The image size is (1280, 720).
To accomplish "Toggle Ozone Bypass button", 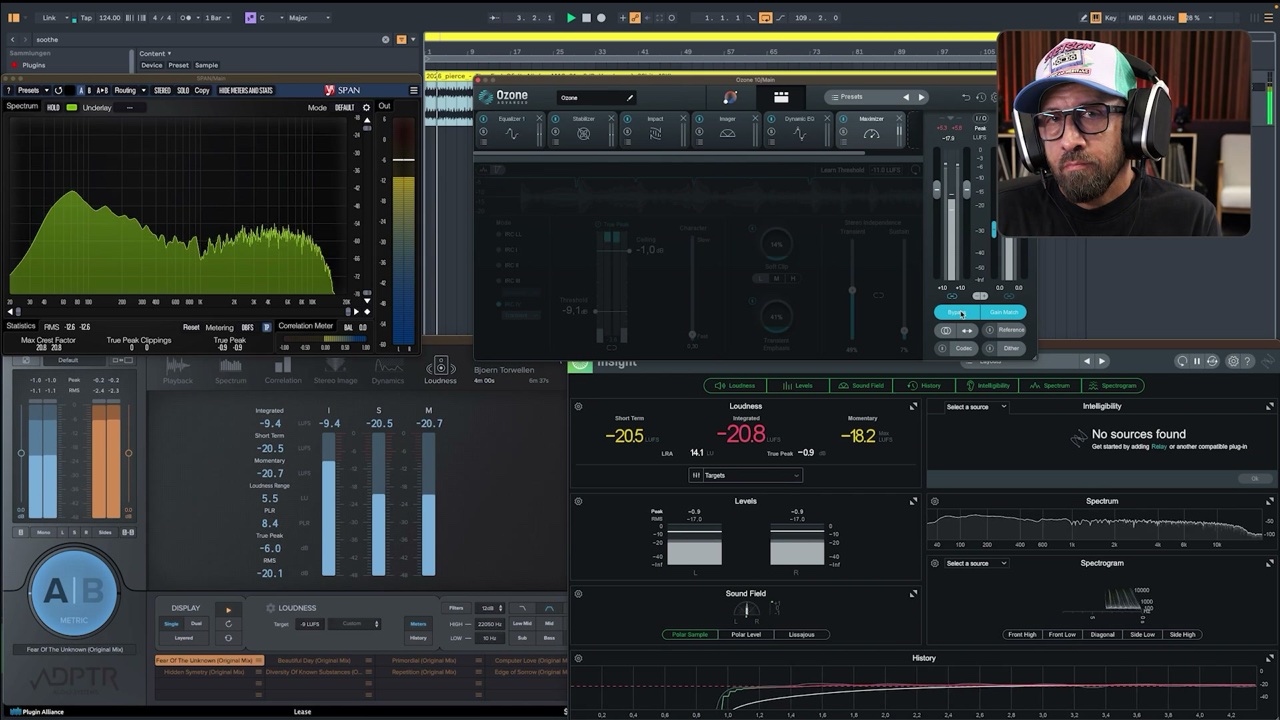I will click(957, 312).
